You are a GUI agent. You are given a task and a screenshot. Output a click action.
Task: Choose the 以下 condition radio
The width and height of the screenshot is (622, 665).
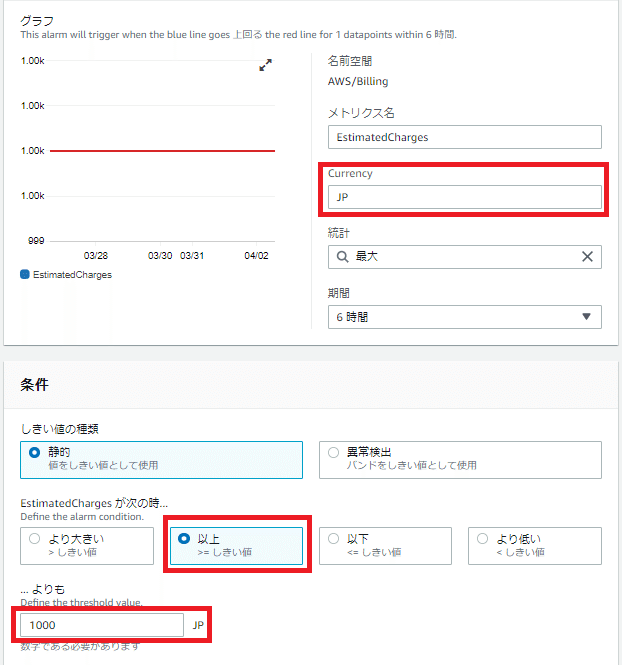[334, 539]
